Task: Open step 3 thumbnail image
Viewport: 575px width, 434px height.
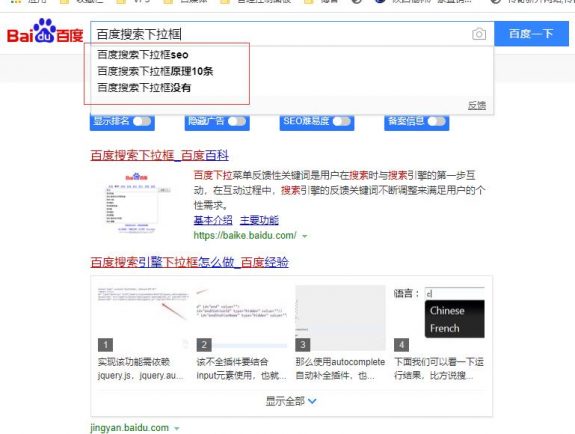Action: click(340, 318)
